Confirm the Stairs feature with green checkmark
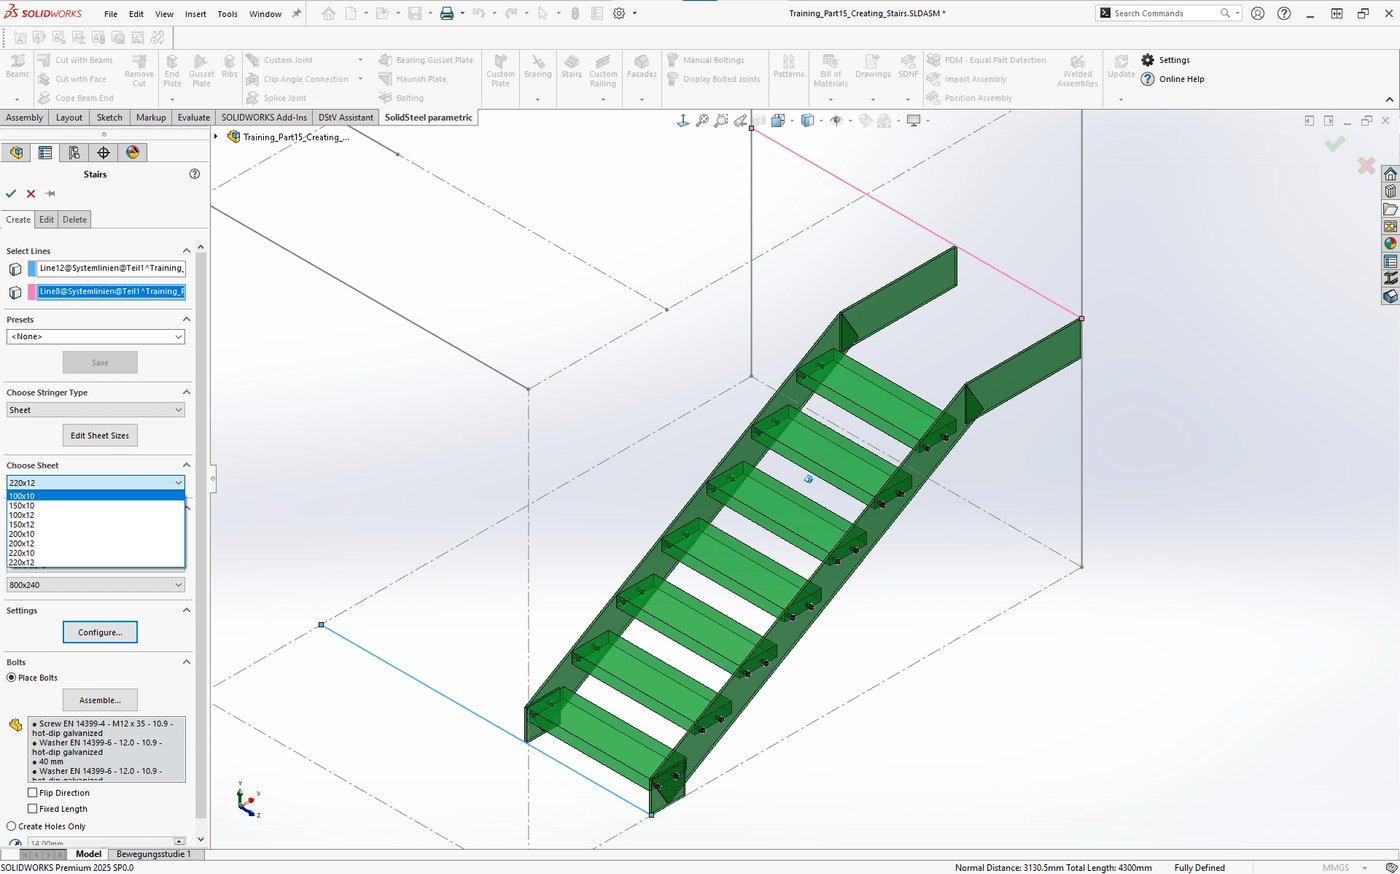 (11, 194)
